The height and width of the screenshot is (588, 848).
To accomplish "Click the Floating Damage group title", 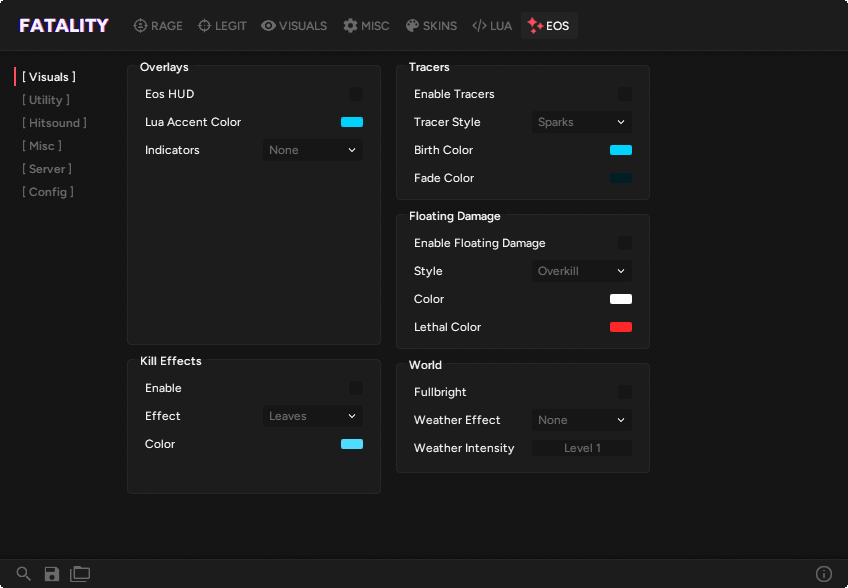I will point(454,216).
